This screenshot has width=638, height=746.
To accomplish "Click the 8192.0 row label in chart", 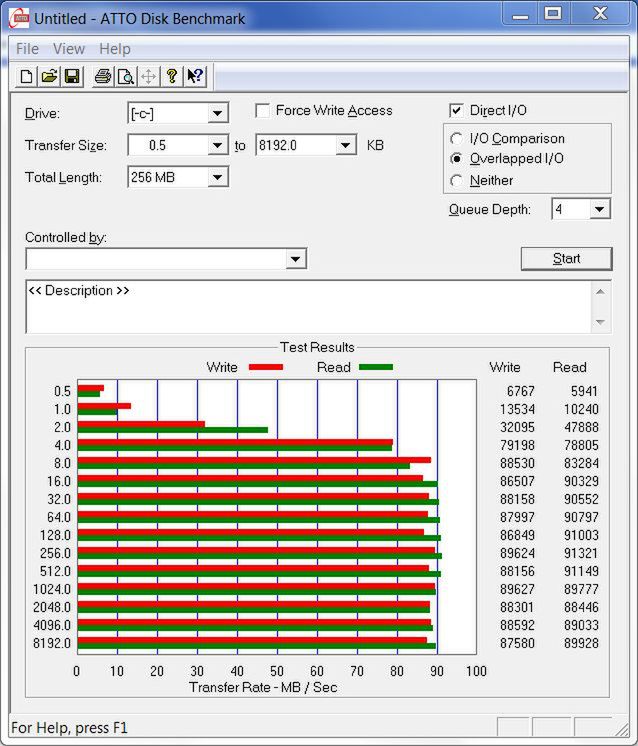I will tap(52, 643).
